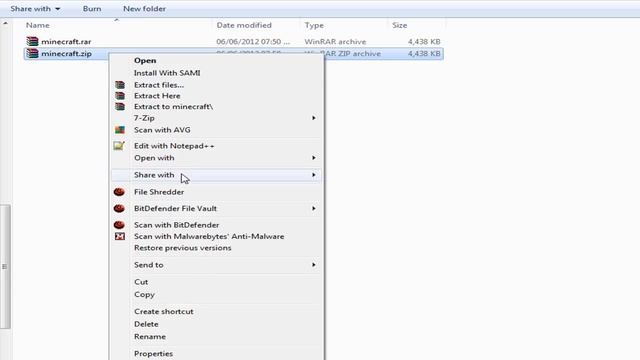
Task: Click the New folder toolbar button
Action: coord(144,9)
